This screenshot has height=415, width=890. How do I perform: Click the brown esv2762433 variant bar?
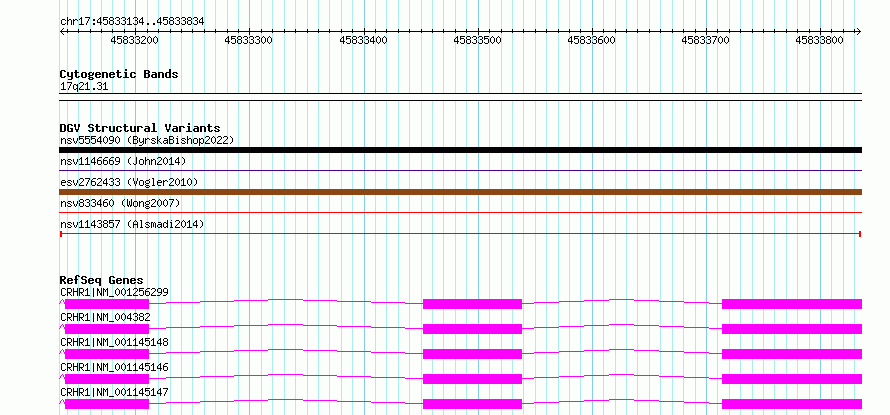(460, 192)
